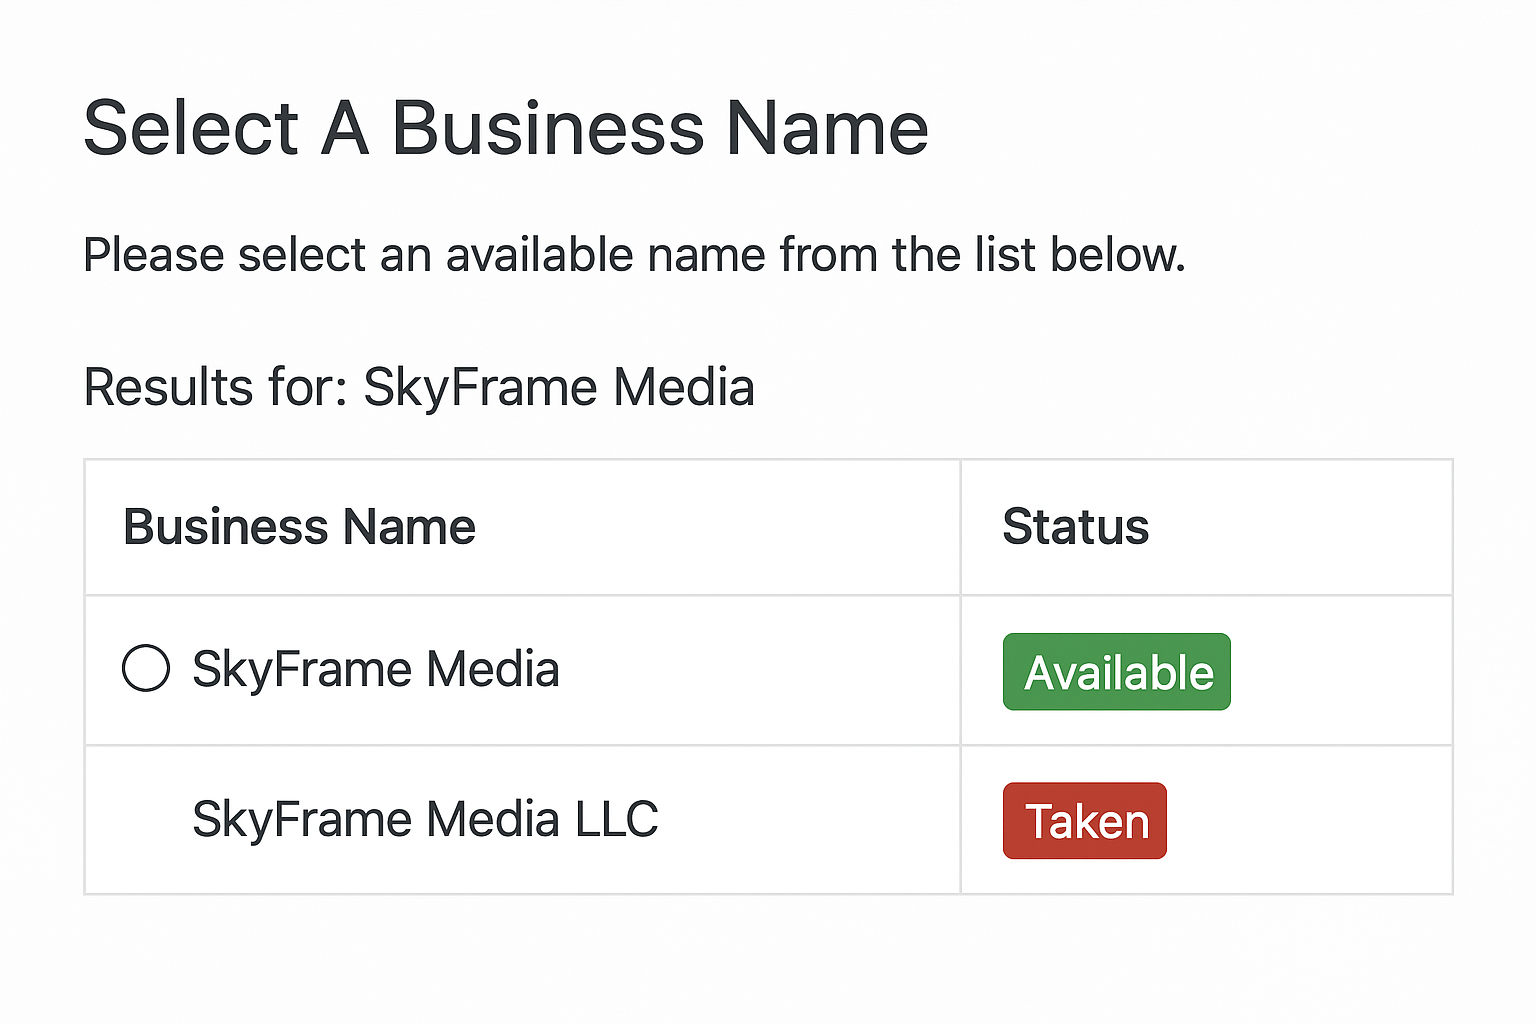The height and width of the screenshot is (1024, 1536).
Task: Click the SkyFrame Media LLC name
Action: click(x=425, y=820)
